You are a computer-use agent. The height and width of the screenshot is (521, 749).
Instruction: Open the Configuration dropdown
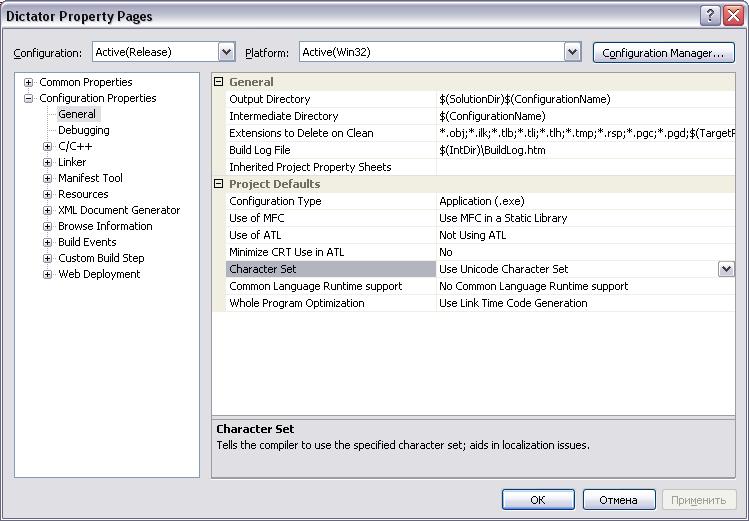(226, 52)
